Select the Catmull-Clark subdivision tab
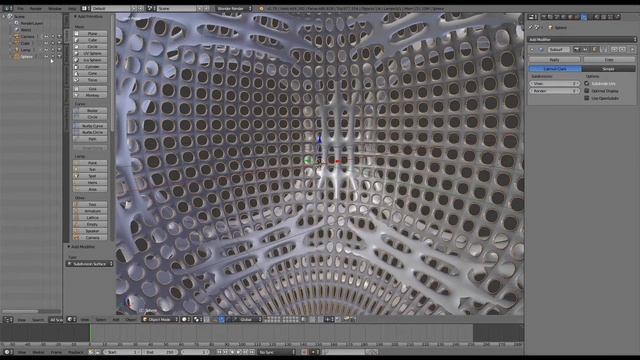The height and width of the screenshot is (360, 640). coord(555,69)
